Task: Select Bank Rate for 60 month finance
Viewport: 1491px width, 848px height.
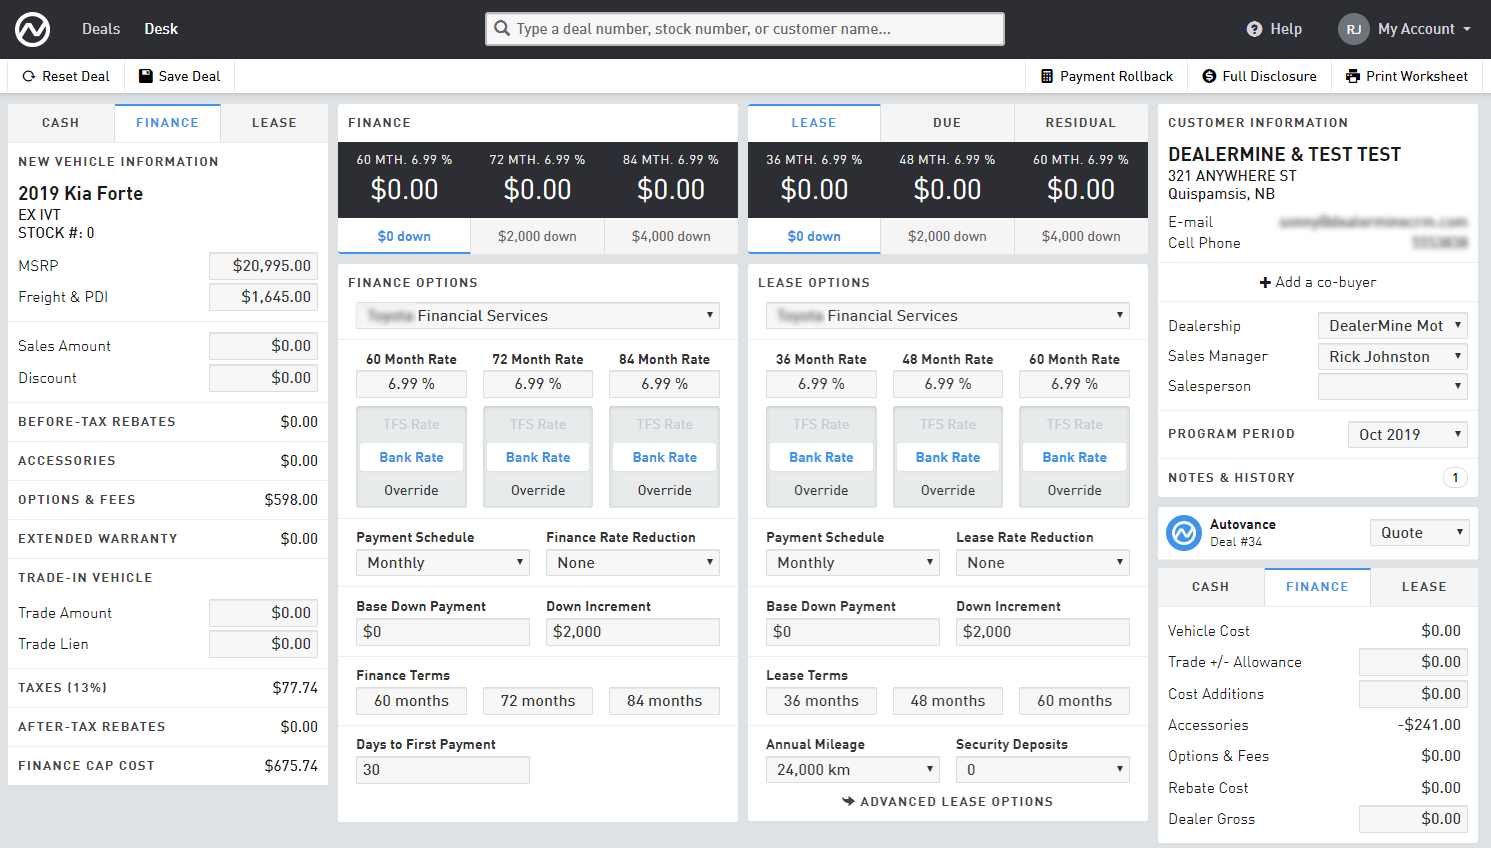Action: click(x=411, y=457)
